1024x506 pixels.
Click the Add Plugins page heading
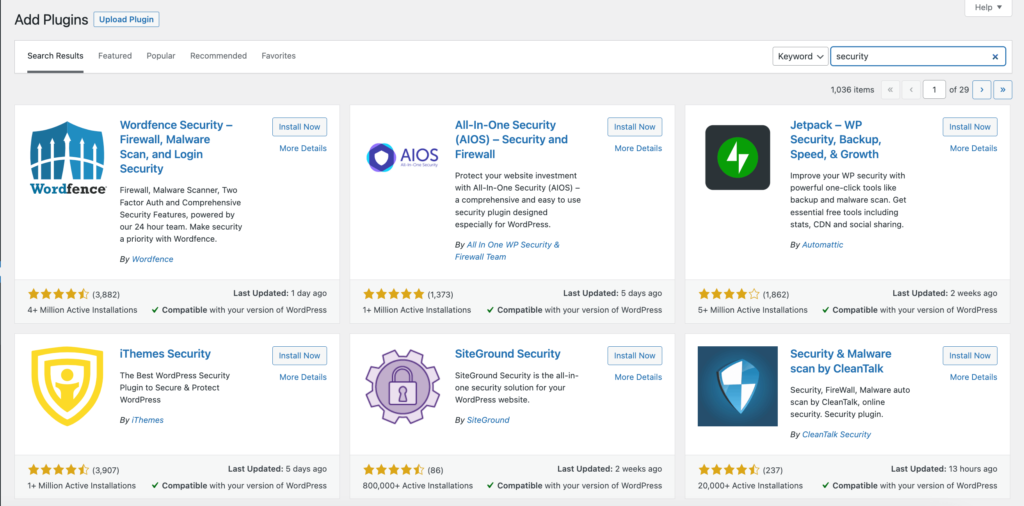tap(51, 20)
